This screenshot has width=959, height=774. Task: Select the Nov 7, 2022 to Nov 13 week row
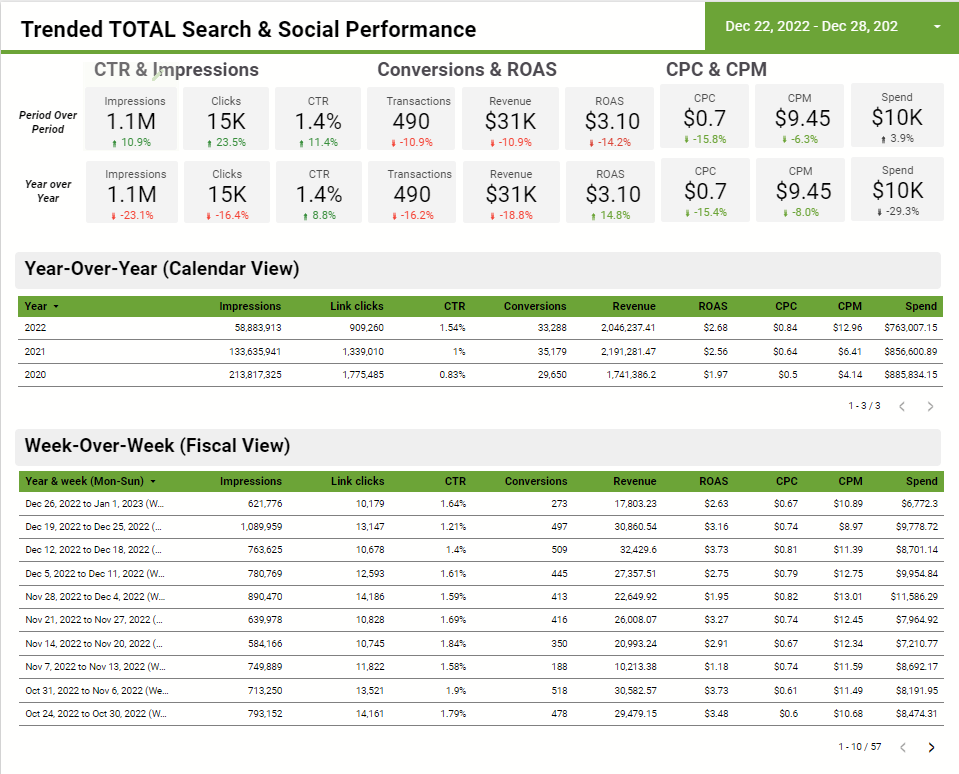tap(481, 667)
